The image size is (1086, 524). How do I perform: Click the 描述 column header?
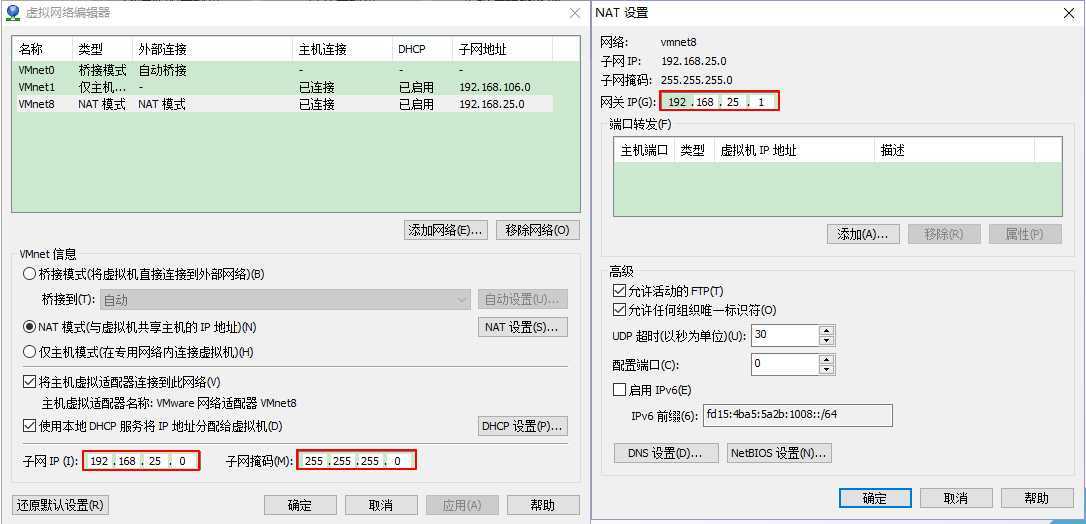point(954,150)
